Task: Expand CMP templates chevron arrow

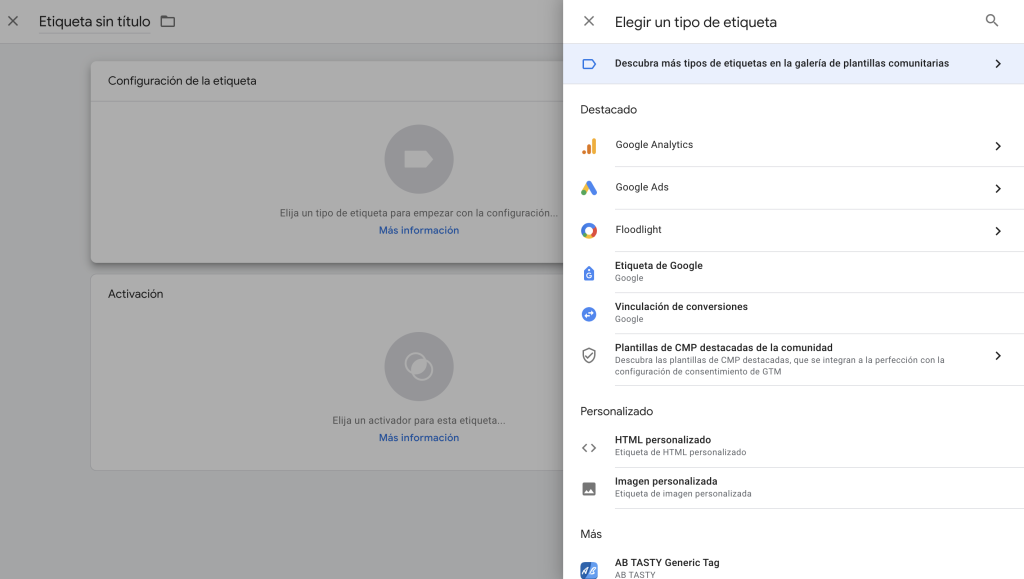Action: pos(997,356)
